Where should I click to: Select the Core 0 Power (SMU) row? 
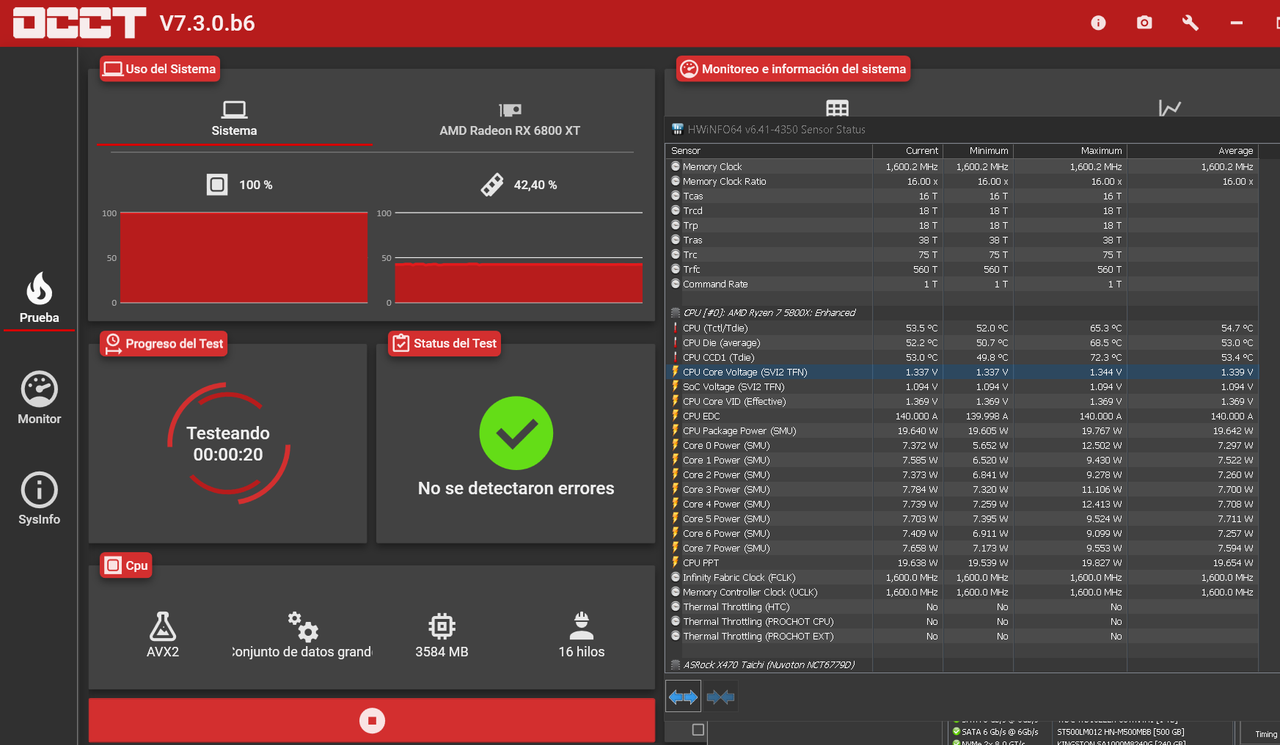tap(961, 445)
